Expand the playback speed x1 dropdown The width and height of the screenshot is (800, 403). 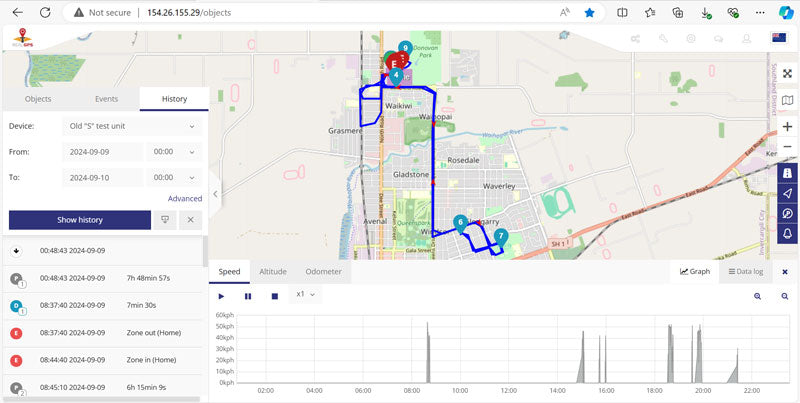(x=306, y=295)
